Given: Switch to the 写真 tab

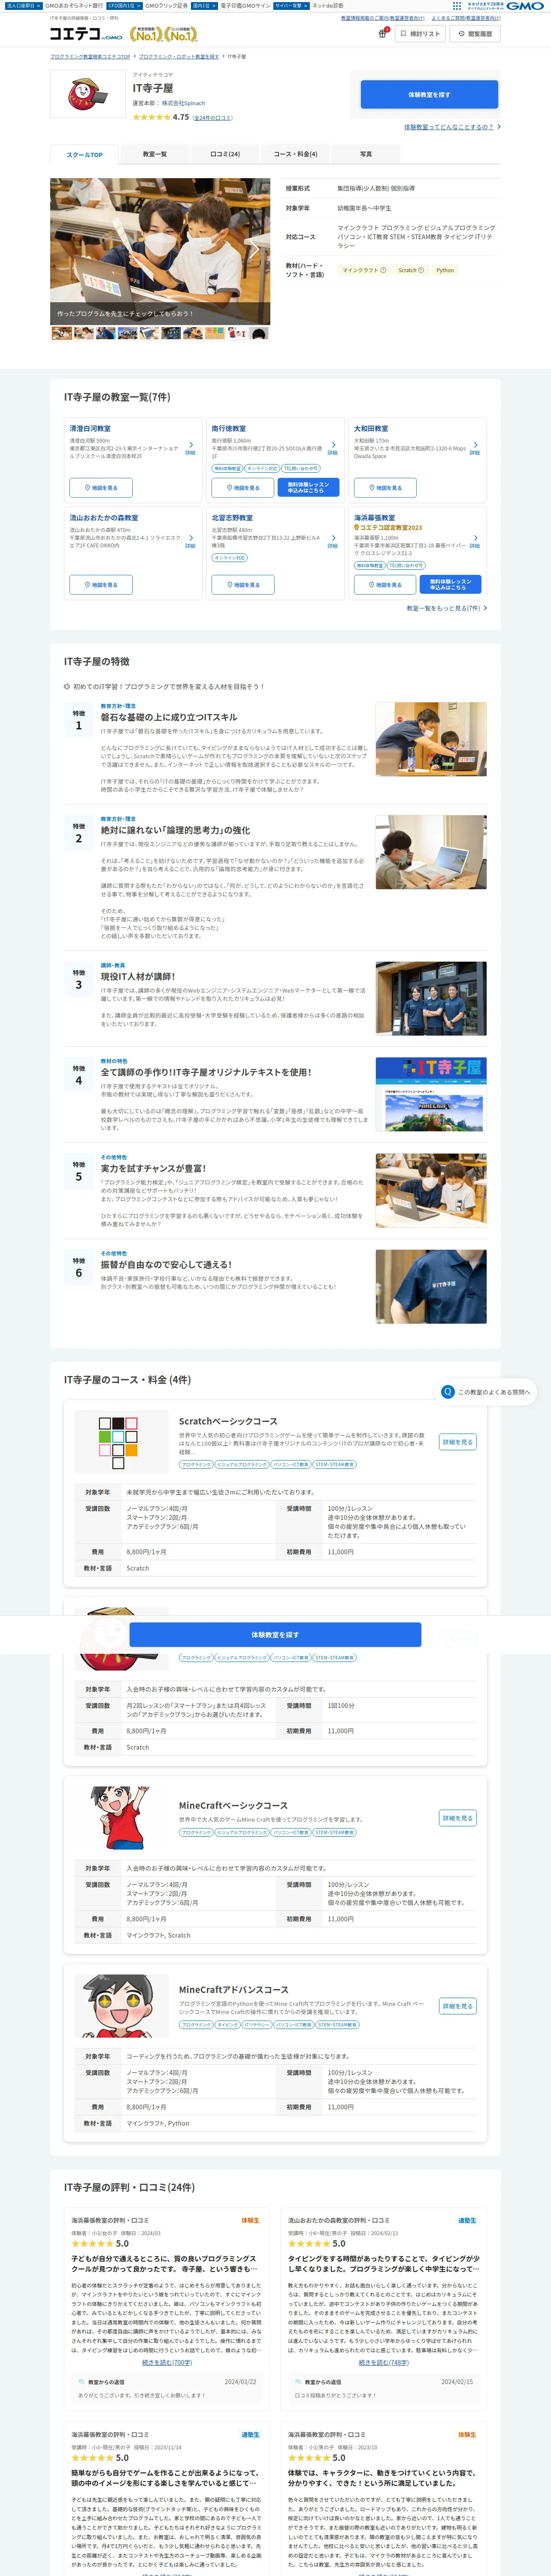Looking at the screenshot, I should [x=366, y=154].
